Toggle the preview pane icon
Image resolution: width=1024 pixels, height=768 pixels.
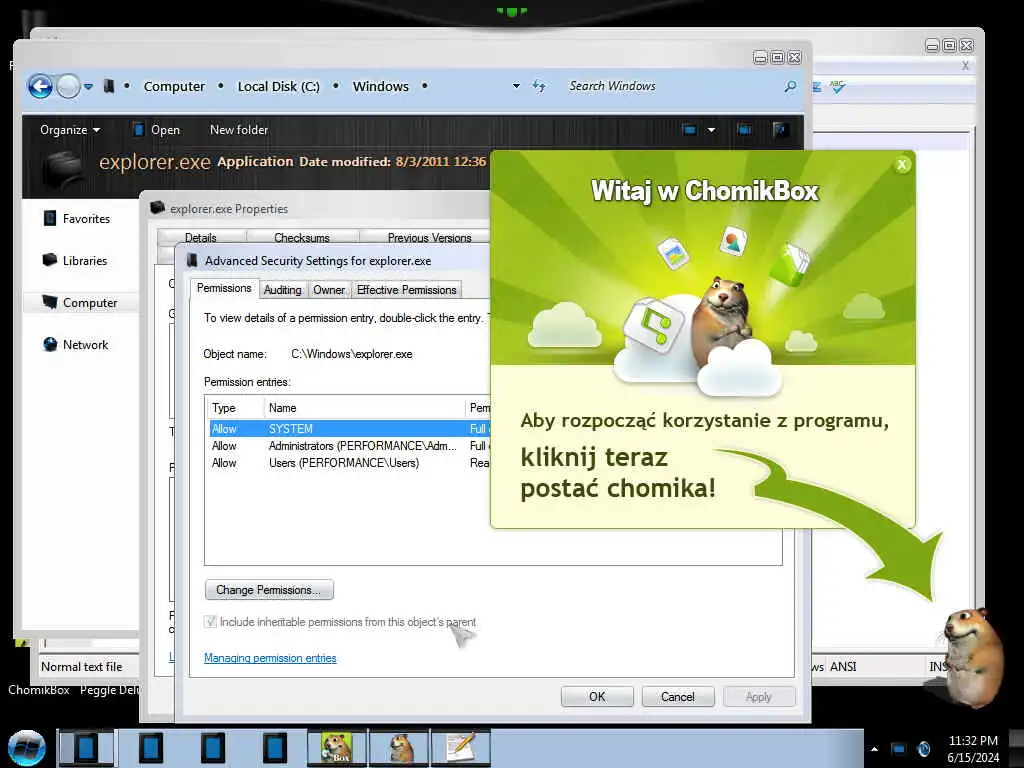pos(744,129)
